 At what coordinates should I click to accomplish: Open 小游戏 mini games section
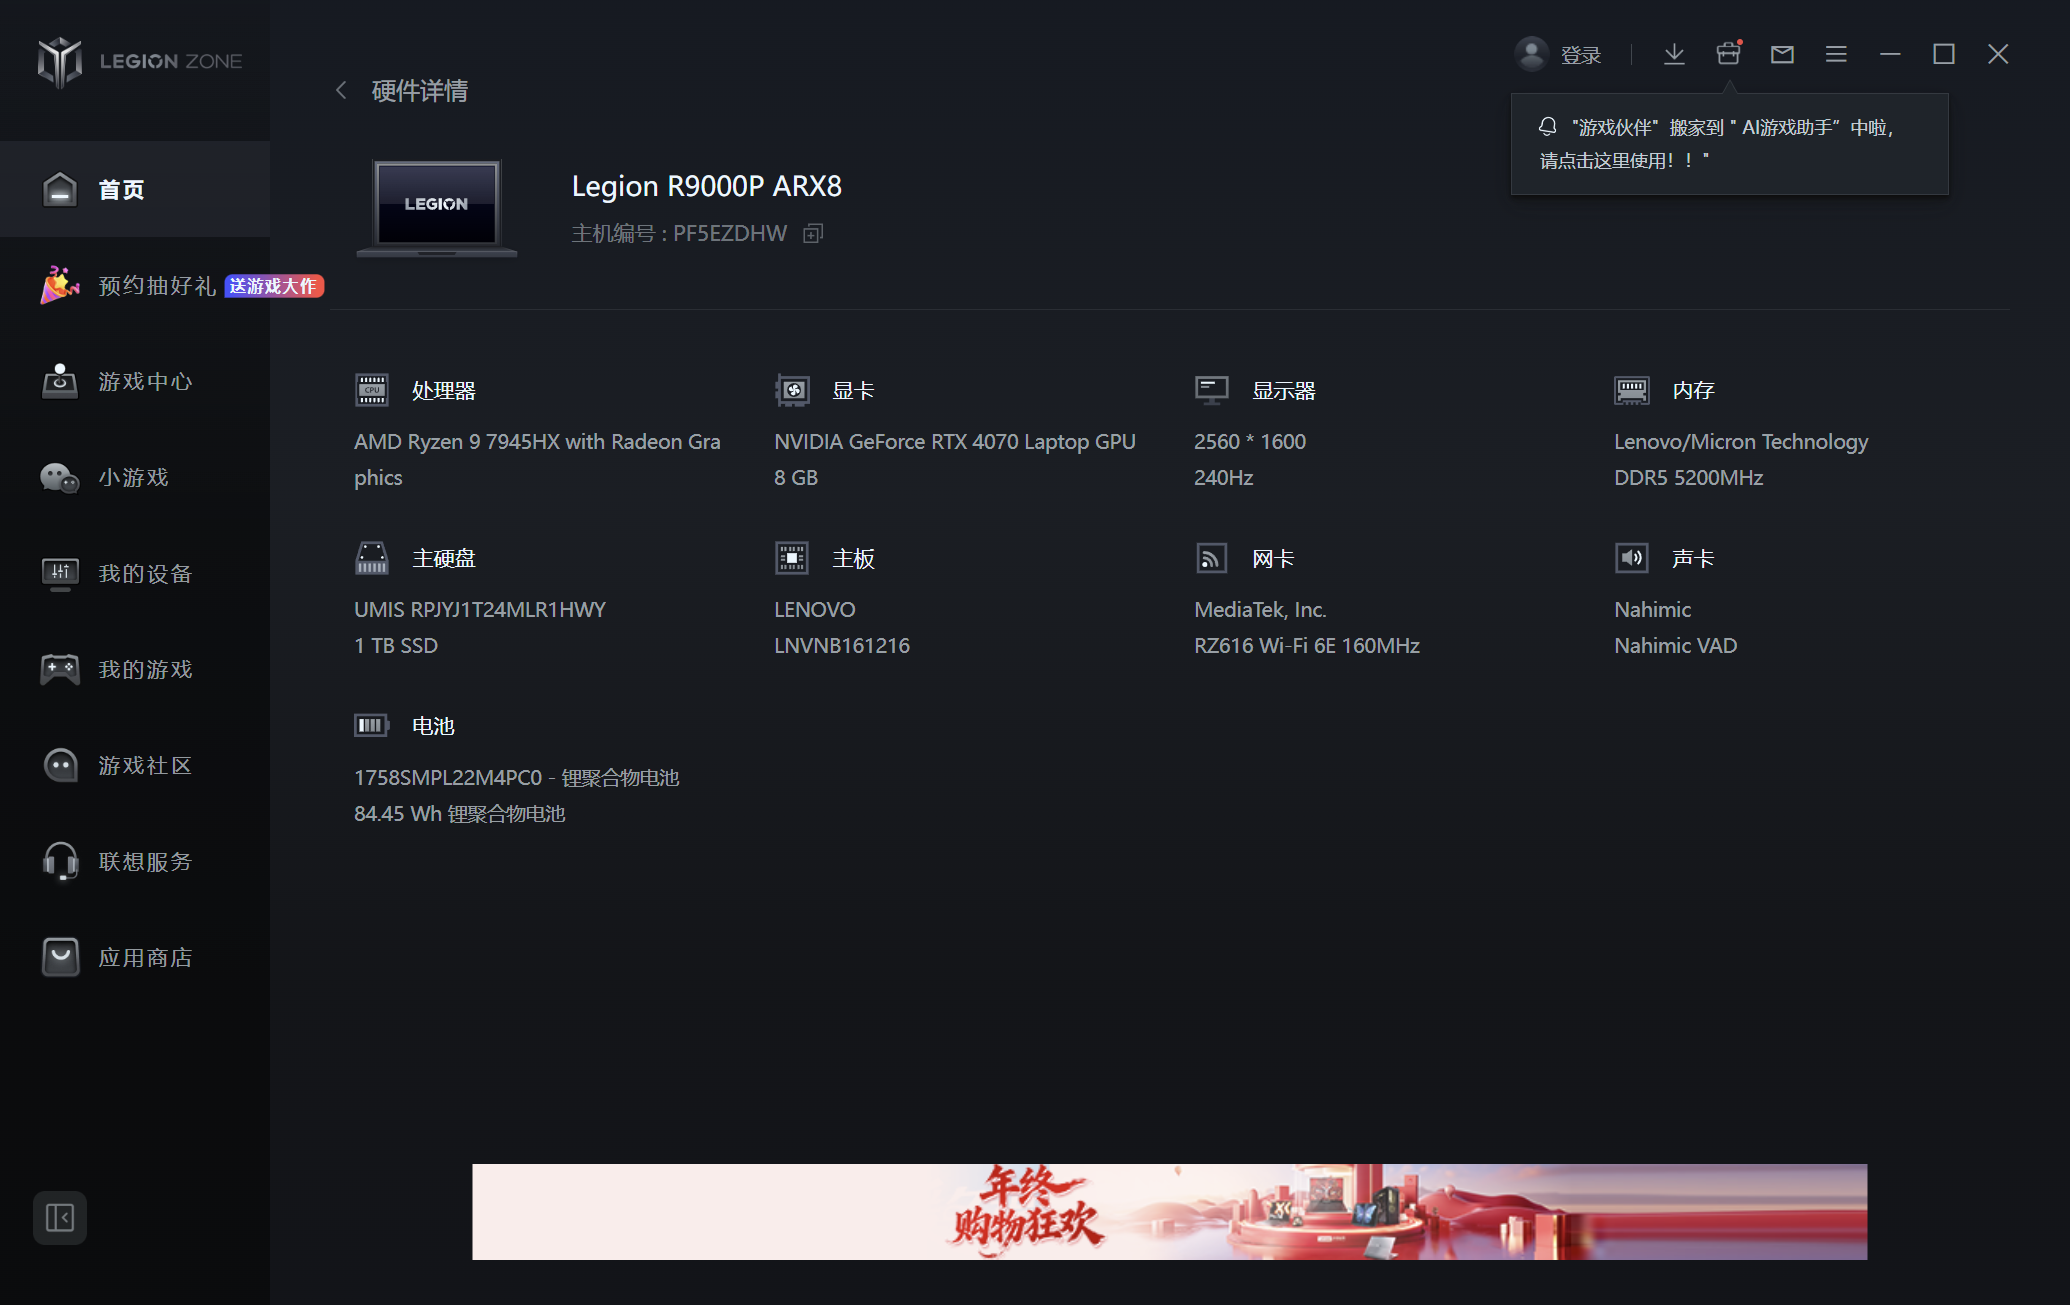coord(133,478)
